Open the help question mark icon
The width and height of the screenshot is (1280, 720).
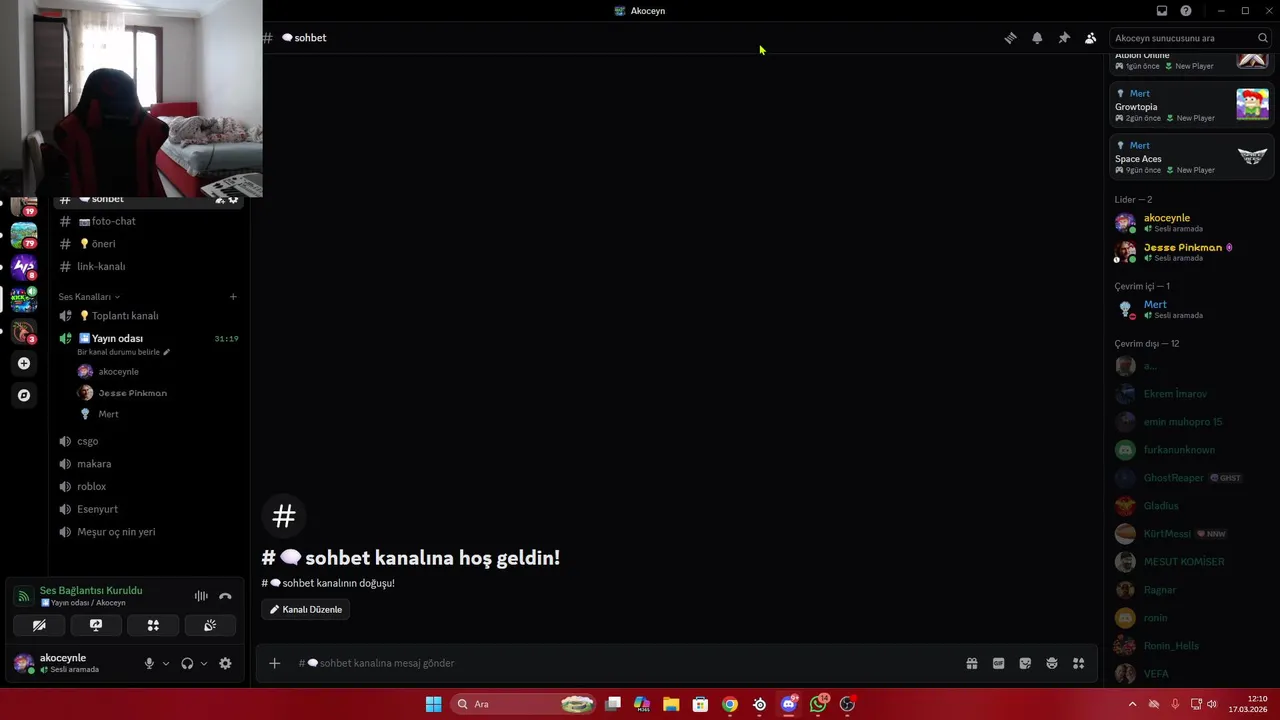coord(1186,11)
